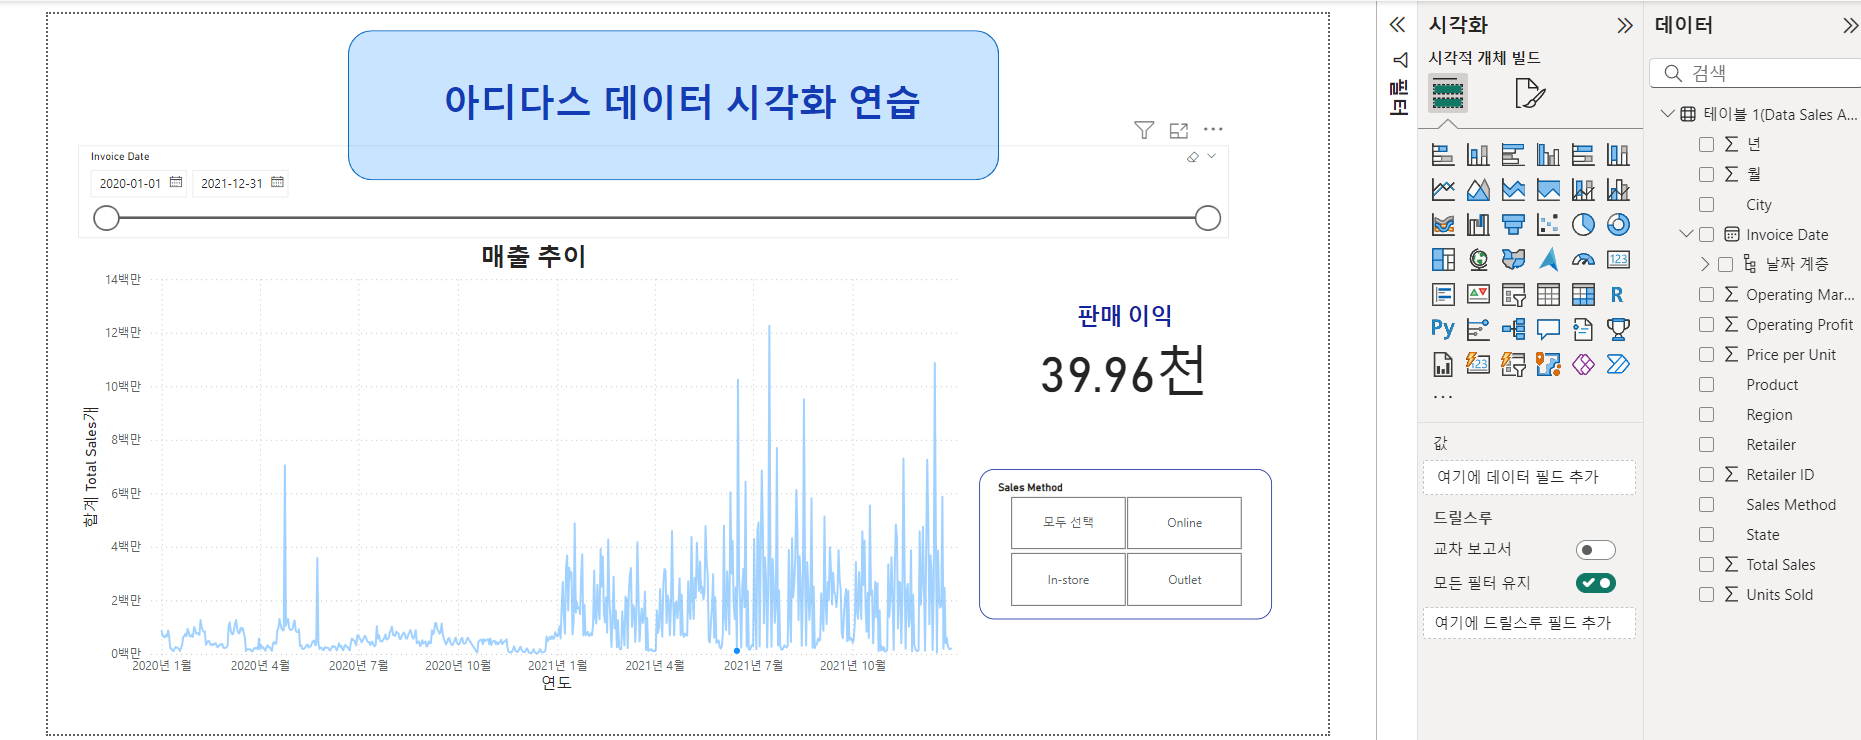The width and height of the screenshot is (1861, 740).
Task: Clear date slicer selections with eraser
Action: (x=1193, y=157)
